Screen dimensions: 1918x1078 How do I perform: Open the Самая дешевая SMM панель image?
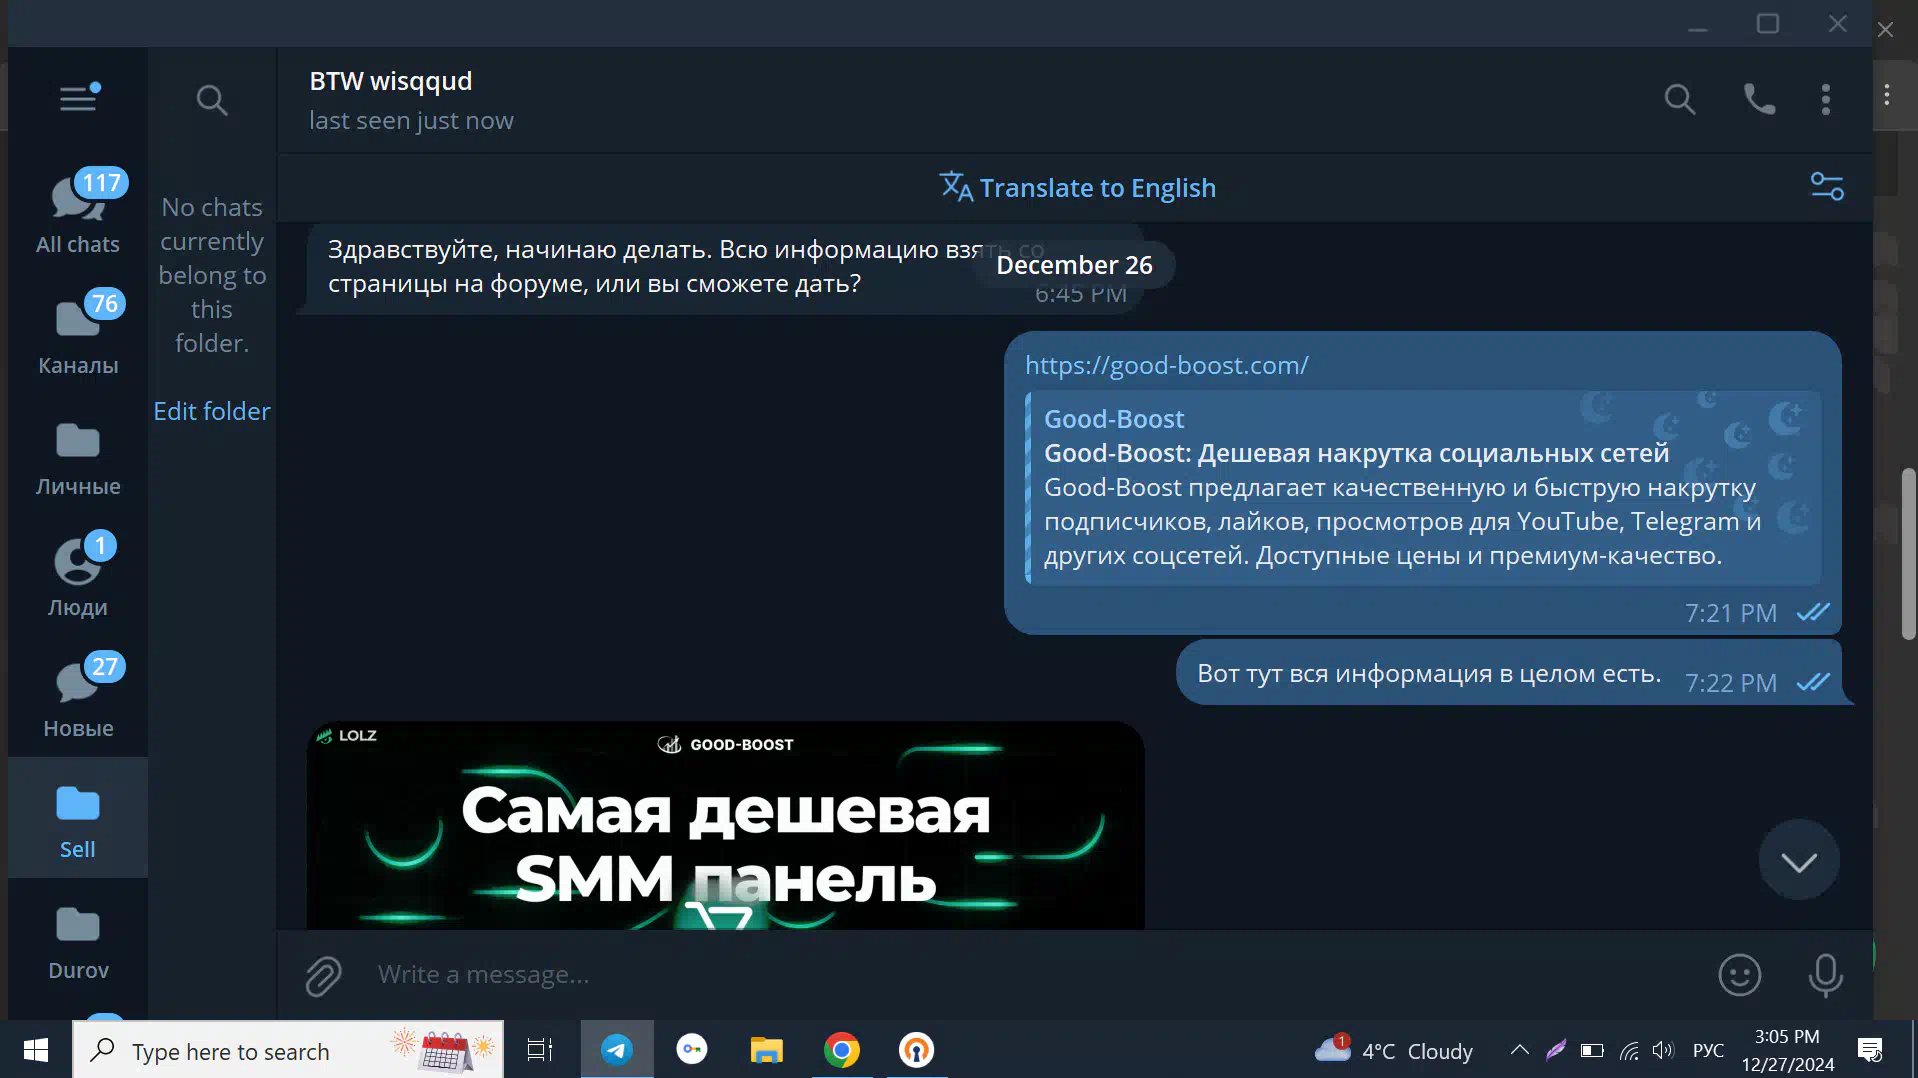click(725, 825)
